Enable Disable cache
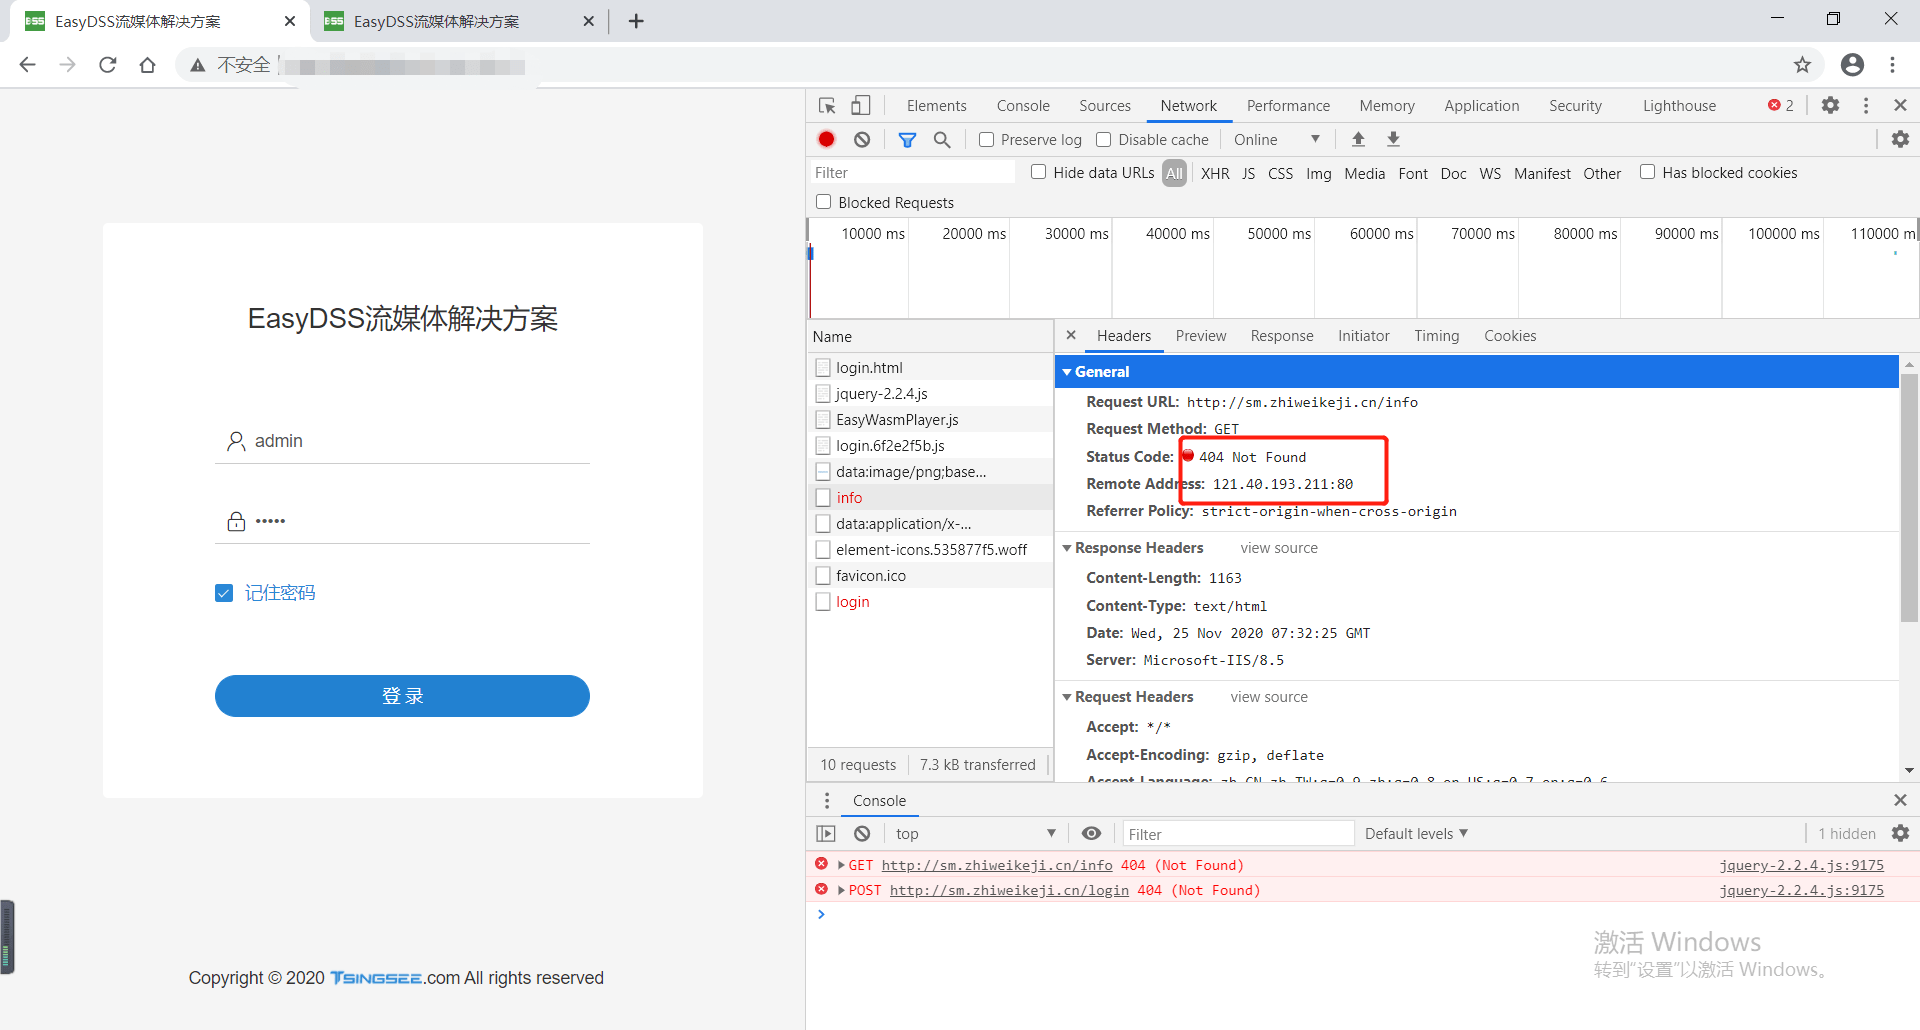Viewport: 1920px width, 1030px height. pos(1103,139)
